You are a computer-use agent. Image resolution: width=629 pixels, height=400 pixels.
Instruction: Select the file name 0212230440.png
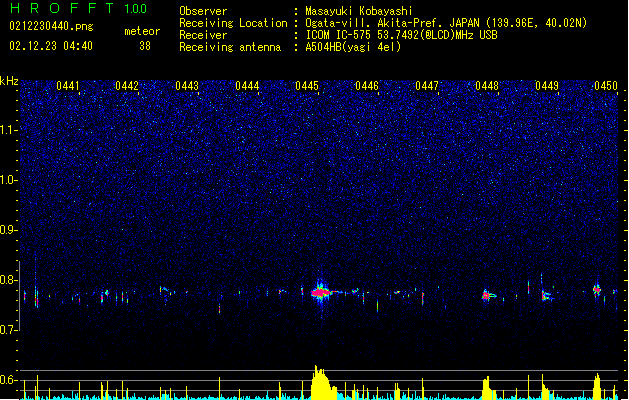51,26
